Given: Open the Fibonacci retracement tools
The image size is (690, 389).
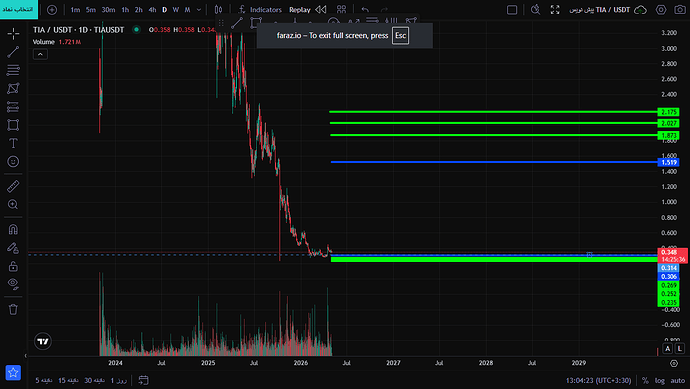Looking at the screenshot, I should tap(13, 70).
